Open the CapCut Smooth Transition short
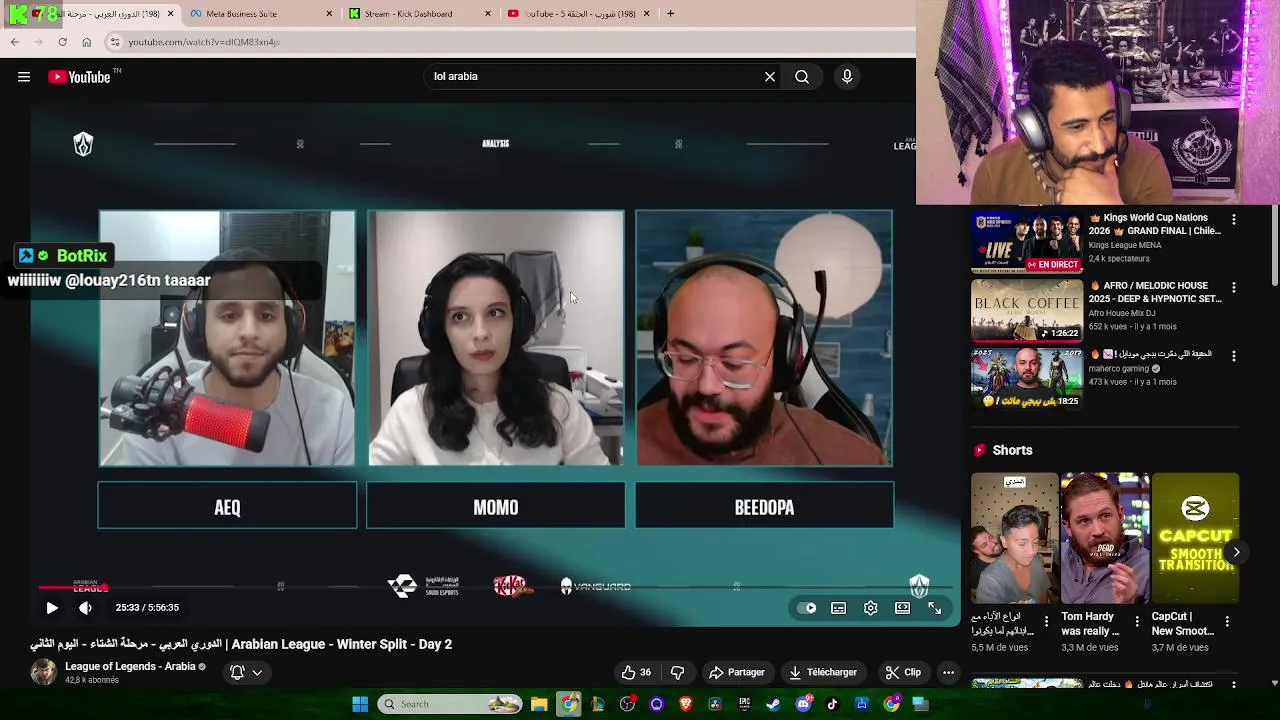 (x=1195, y=539)
